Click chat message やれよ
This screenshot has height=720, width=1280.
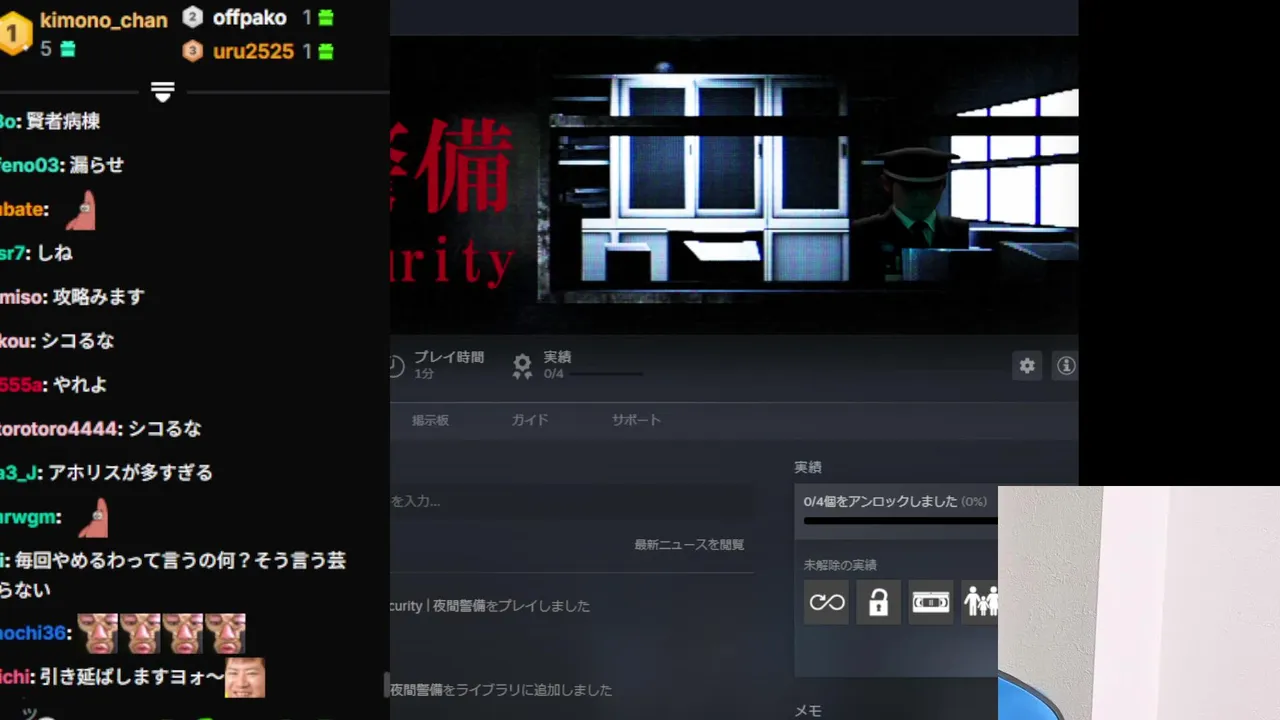pos(79,385)
